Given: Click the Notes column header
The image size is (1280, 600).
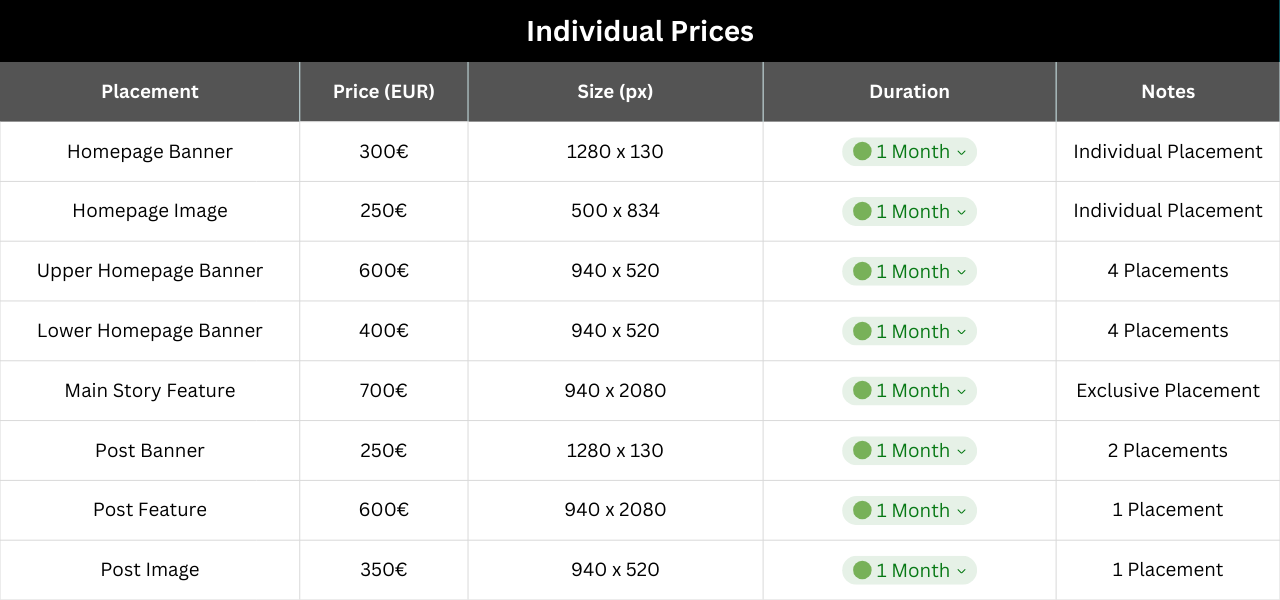Looking at the screenshot, I should click(1168, 92).
